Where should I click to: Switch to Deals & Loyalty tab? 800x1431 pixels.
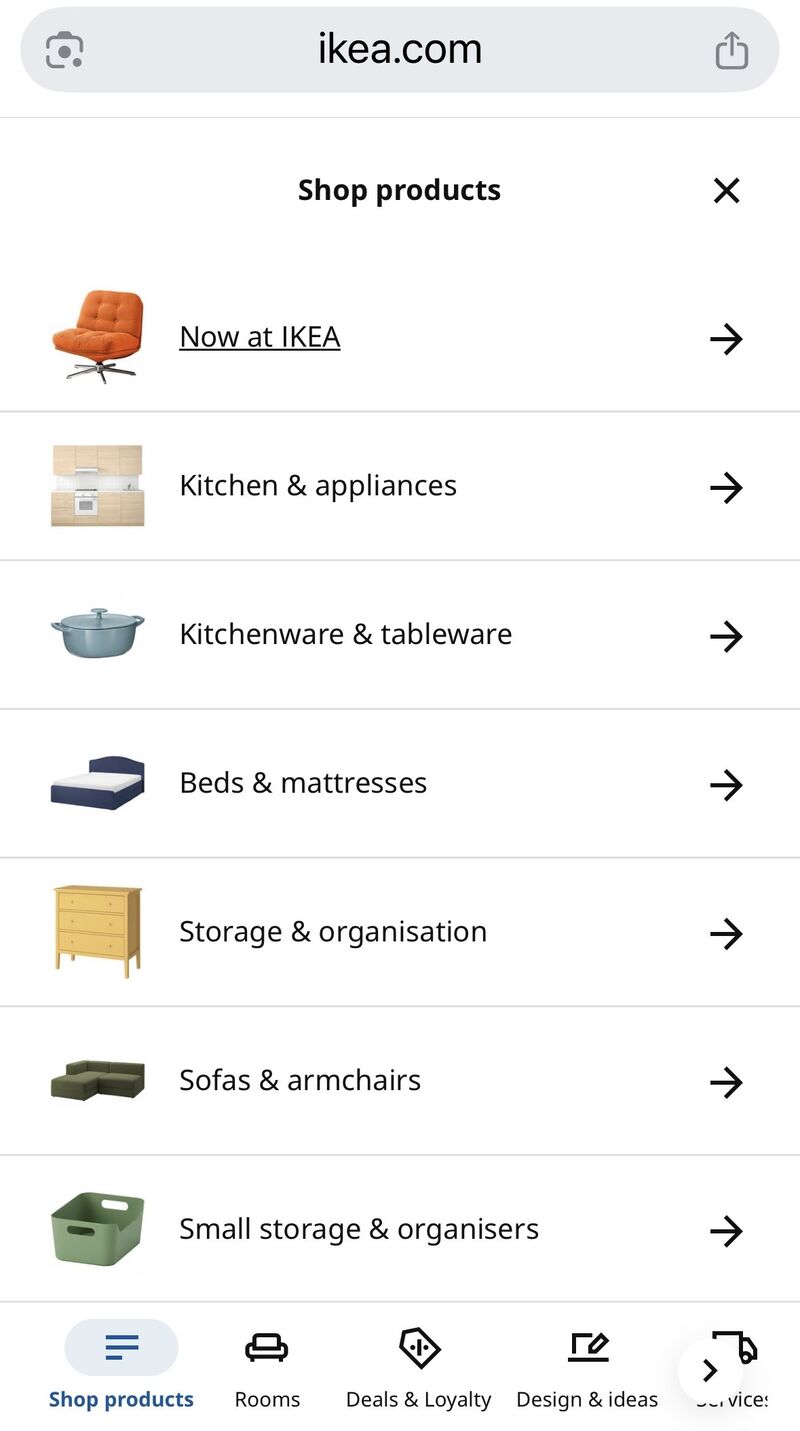pyautogui.click(x=418, y=1367)
